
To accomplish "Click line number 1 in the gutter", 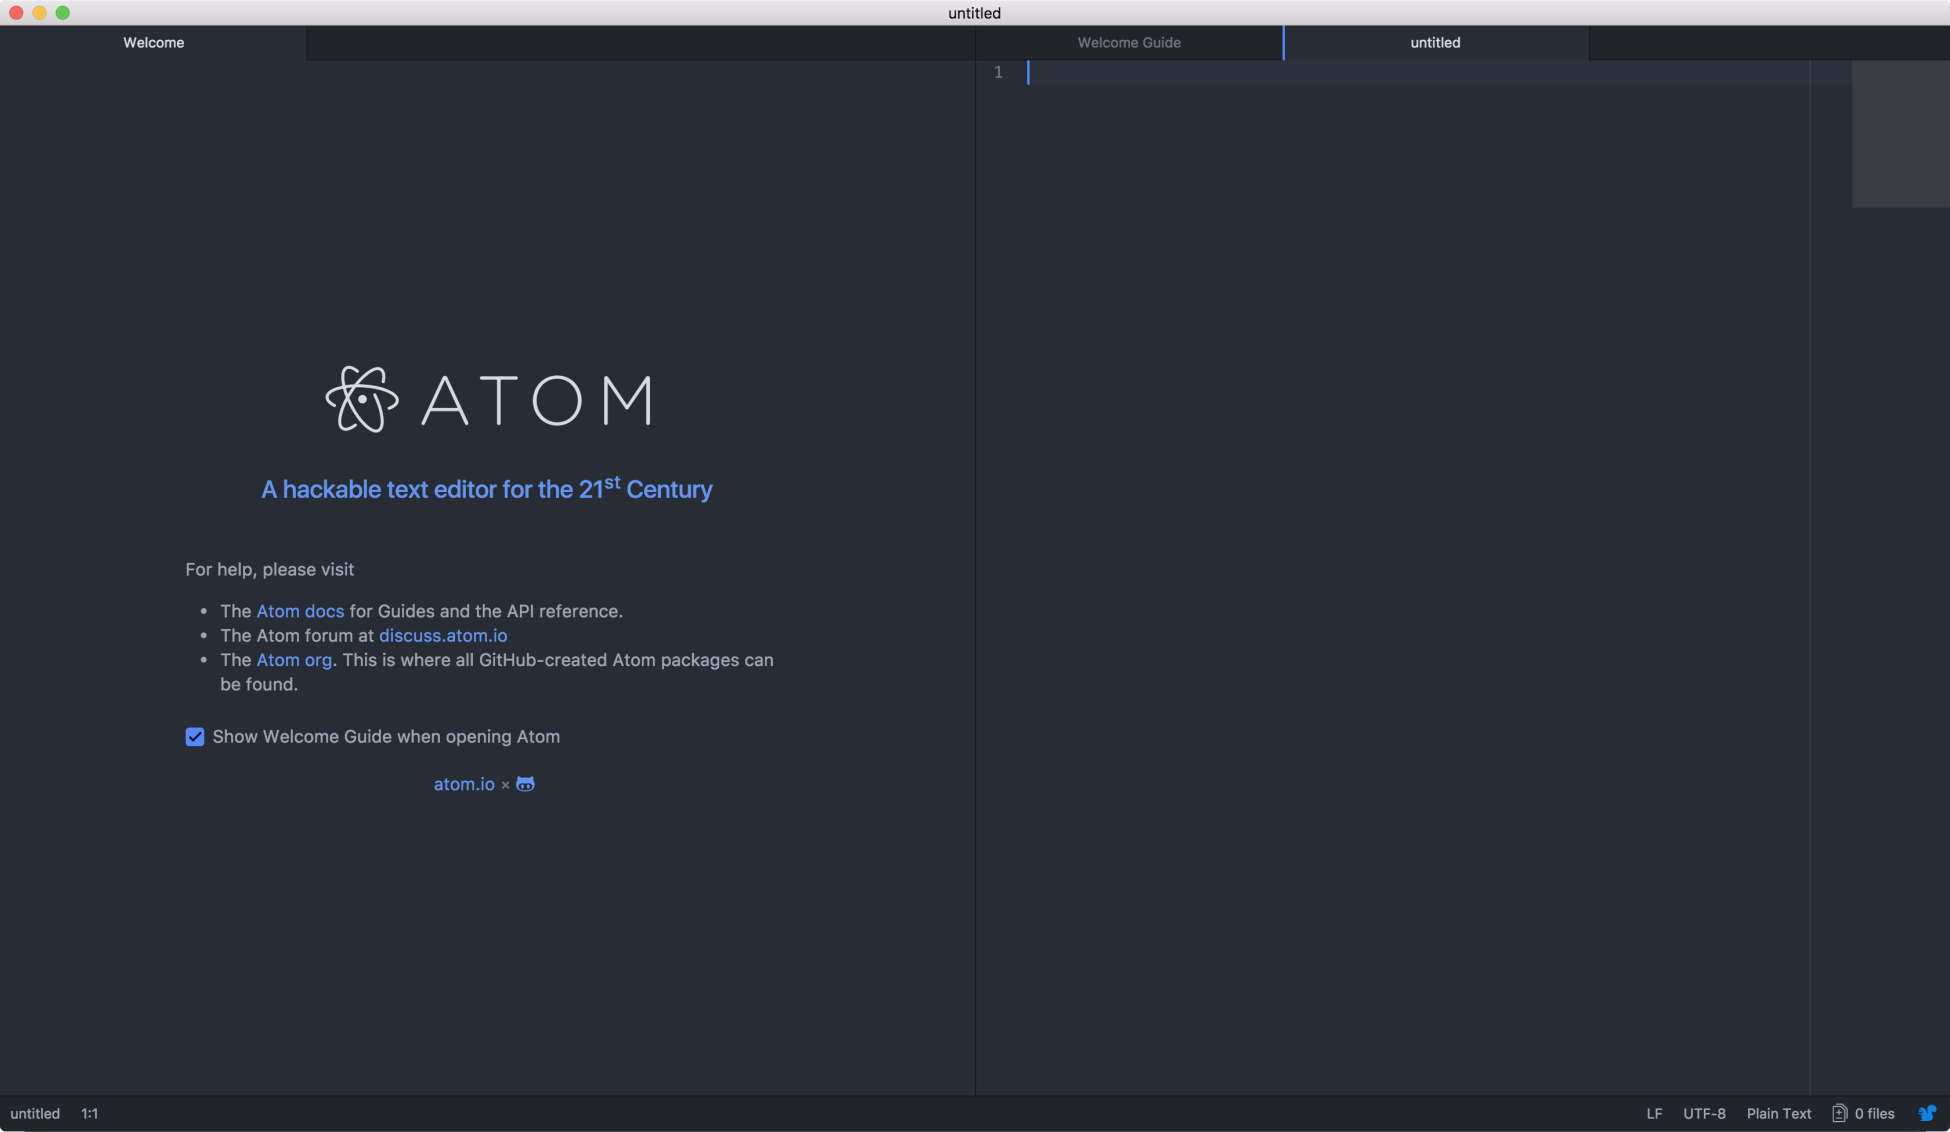I will click(x=997, y=72).
